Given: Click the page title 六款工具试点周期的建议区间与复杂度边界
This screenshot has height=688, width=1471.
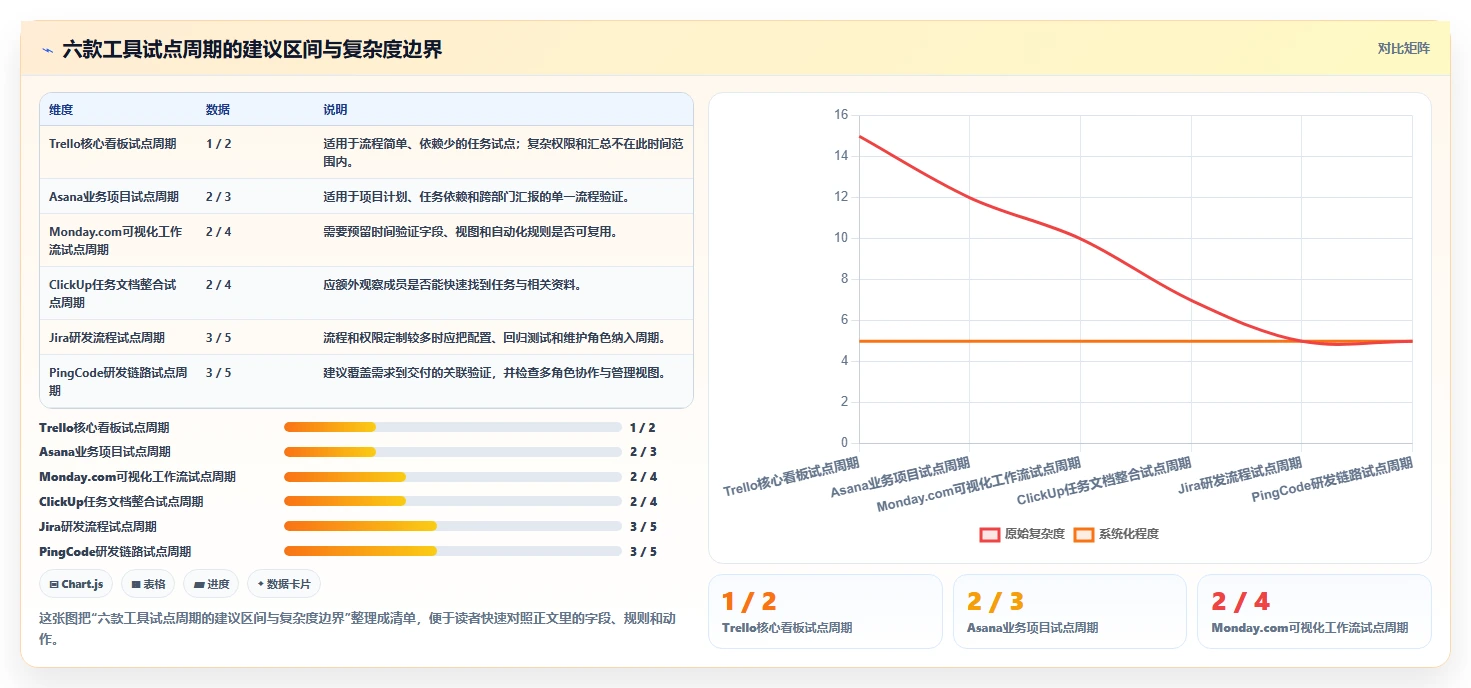Looking at the screenshot, I should pyautogui.click(x=252, y=49).
